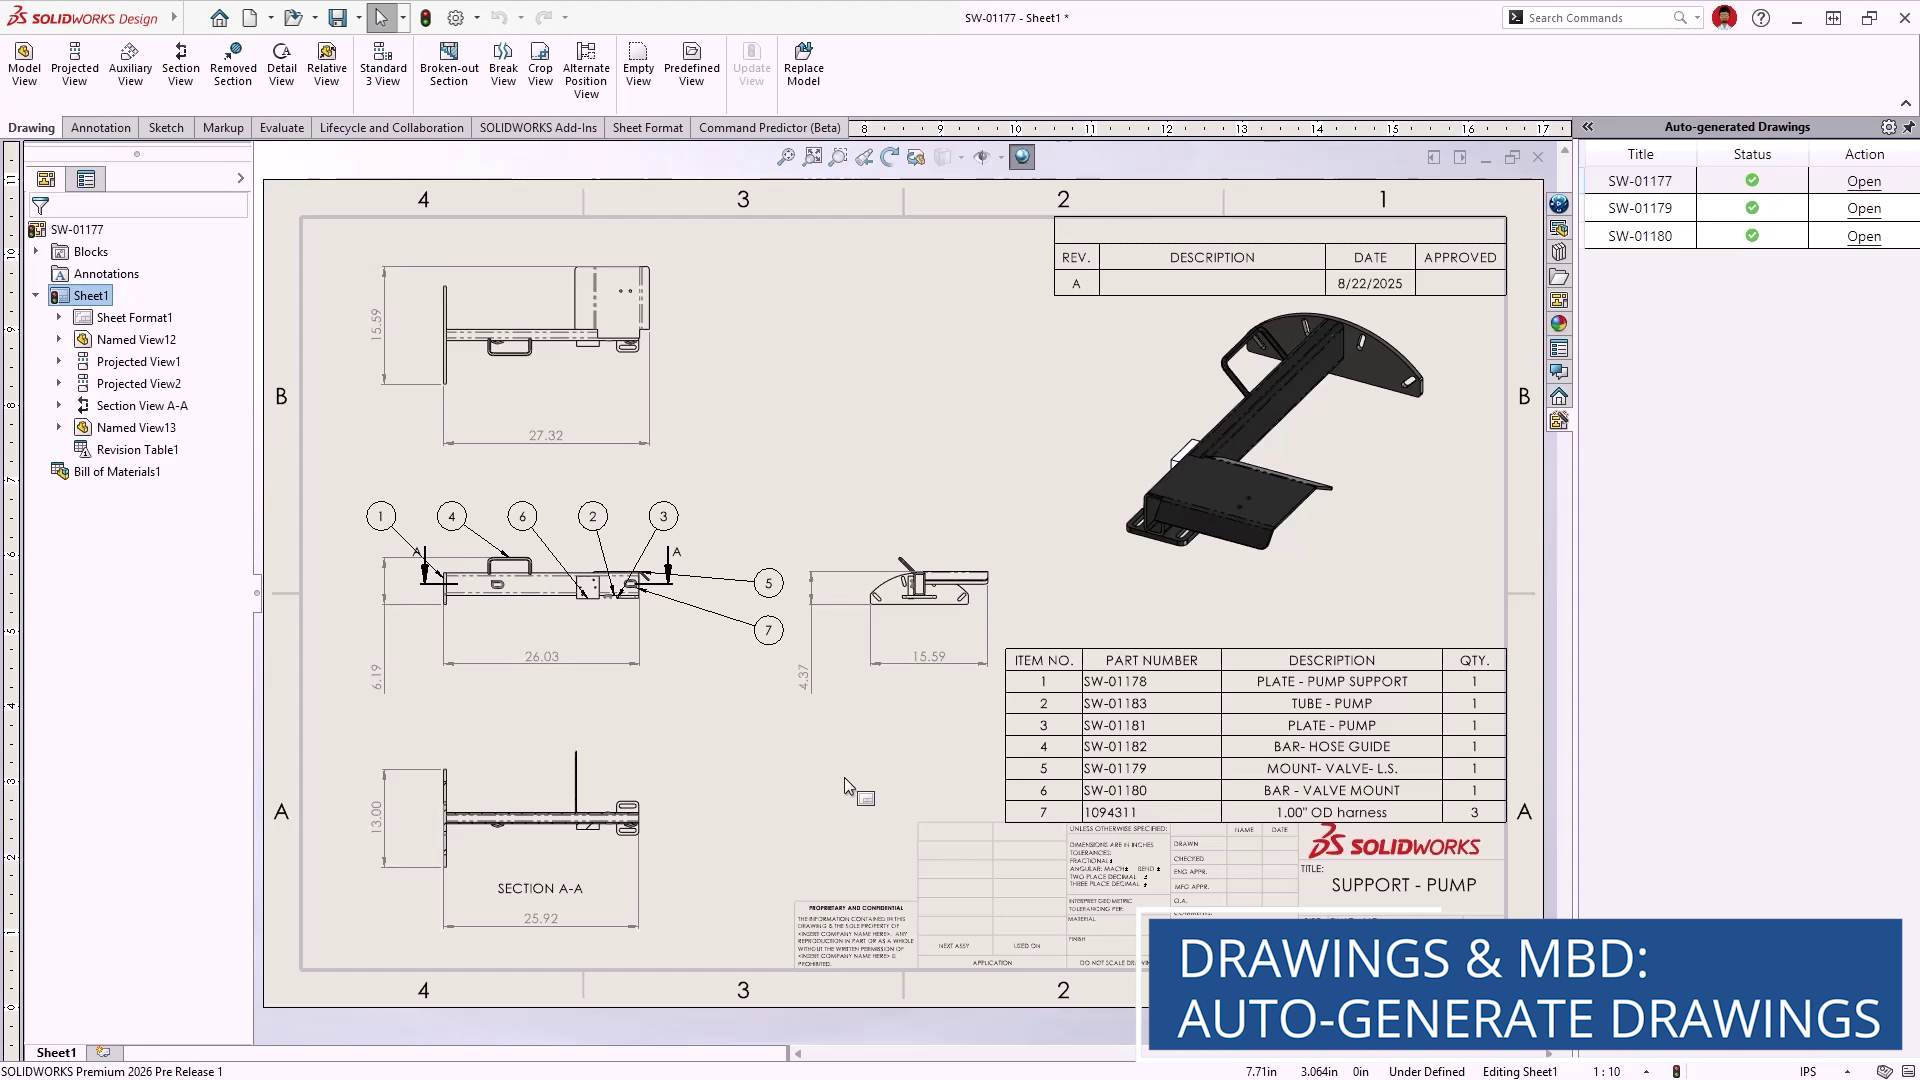Viewport: 1920px width, 1080px height.
Task: Click the Detail View tool
Action: pos(281,64)
